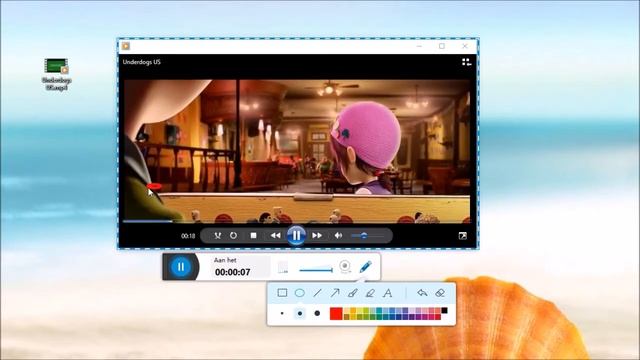
Task: Pick the black color swatch
Action: point(444,311)
